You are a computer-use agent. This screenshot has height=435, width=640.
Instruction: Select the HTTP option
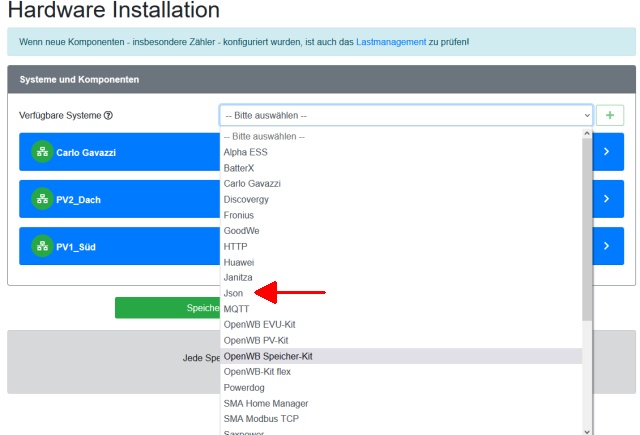[x=401, y=246]
